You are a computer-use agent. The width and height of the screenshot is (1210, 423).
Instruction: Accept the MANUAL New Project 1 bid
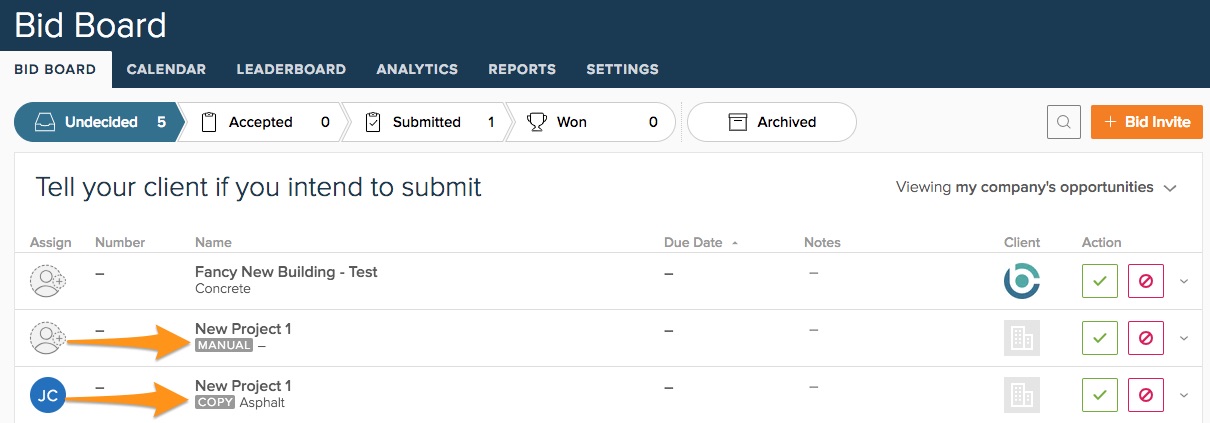[1099, 338]
